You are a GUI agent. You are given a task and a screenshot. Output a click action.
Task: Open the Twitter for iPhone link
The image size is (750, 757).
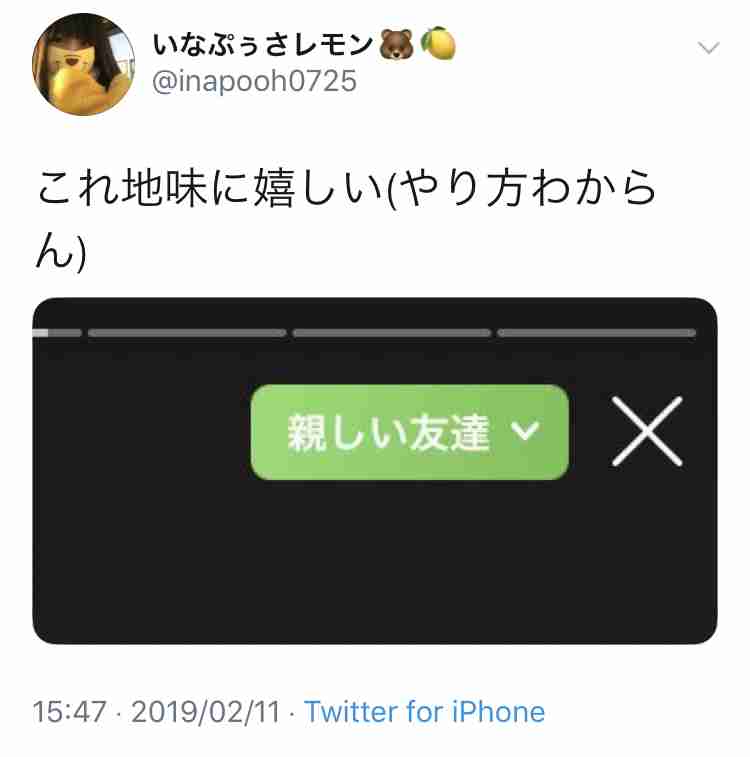(424, 712)
